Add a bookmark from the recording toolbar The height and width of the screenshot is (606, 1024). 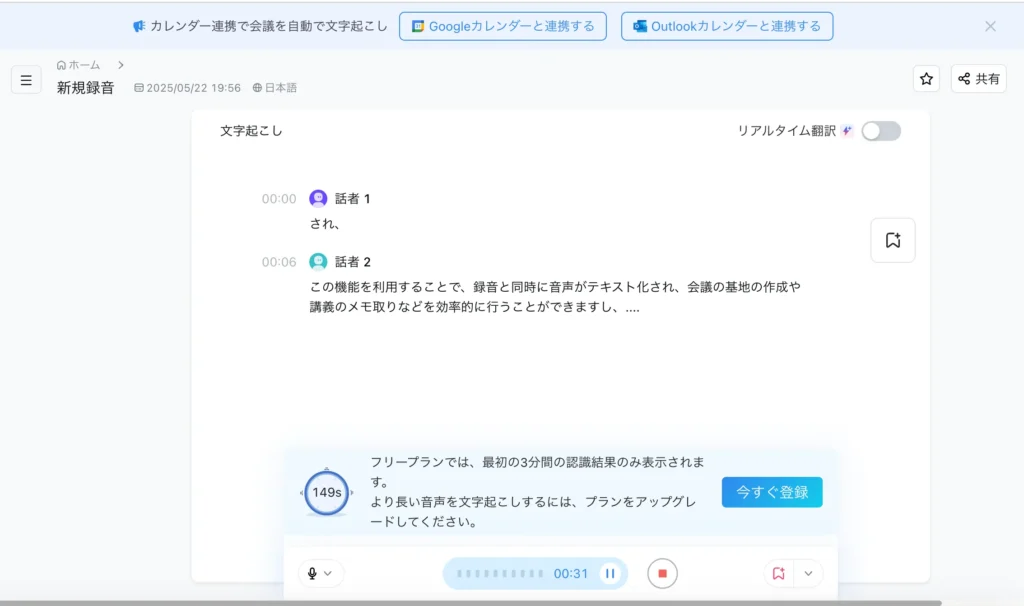(x=779, y=573)
